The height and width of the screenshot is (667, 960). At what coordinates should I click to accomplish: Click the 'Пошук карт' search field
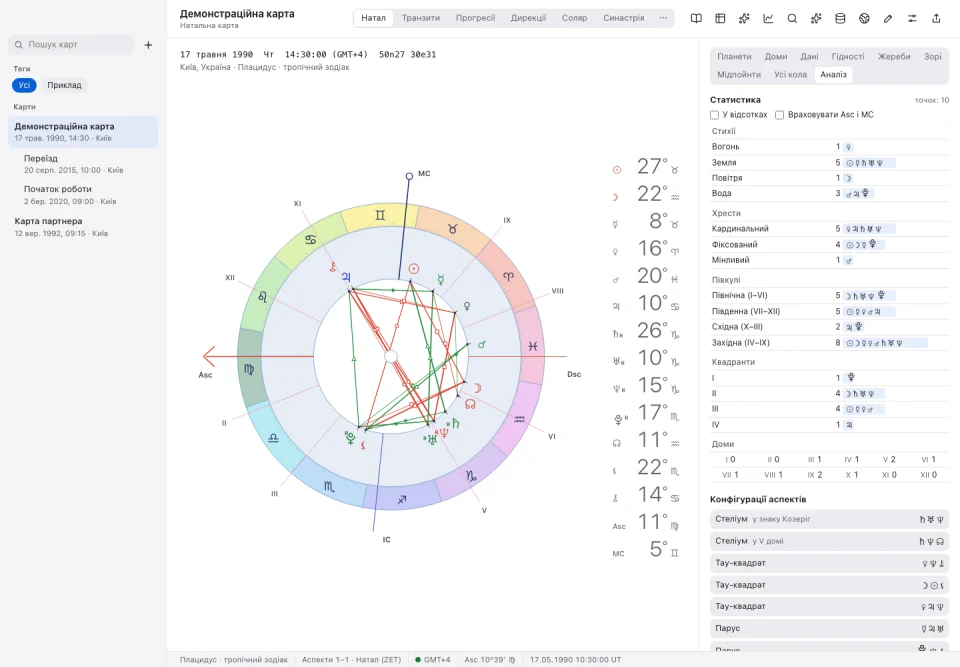click(71, 45)
